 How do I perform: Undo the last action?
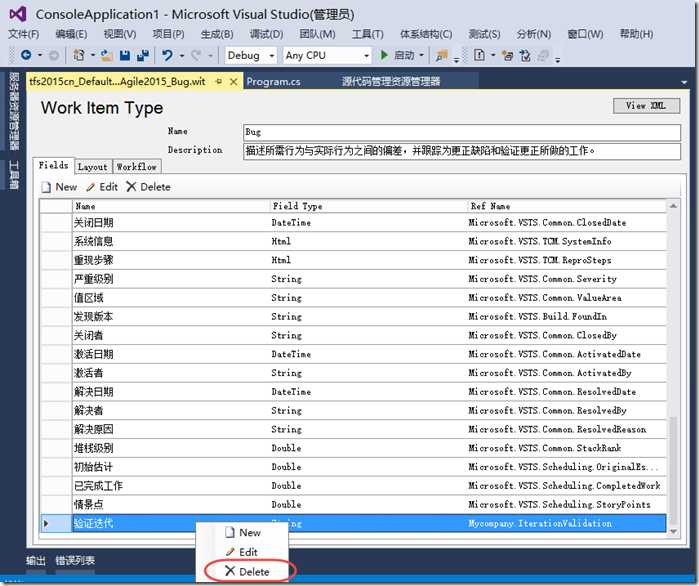(x=167, y=55)
